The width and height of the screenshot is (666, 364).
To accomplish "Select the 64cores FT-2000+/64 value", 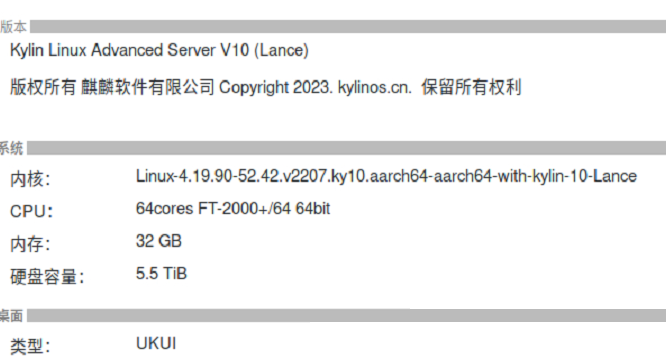I will point(233,209).
